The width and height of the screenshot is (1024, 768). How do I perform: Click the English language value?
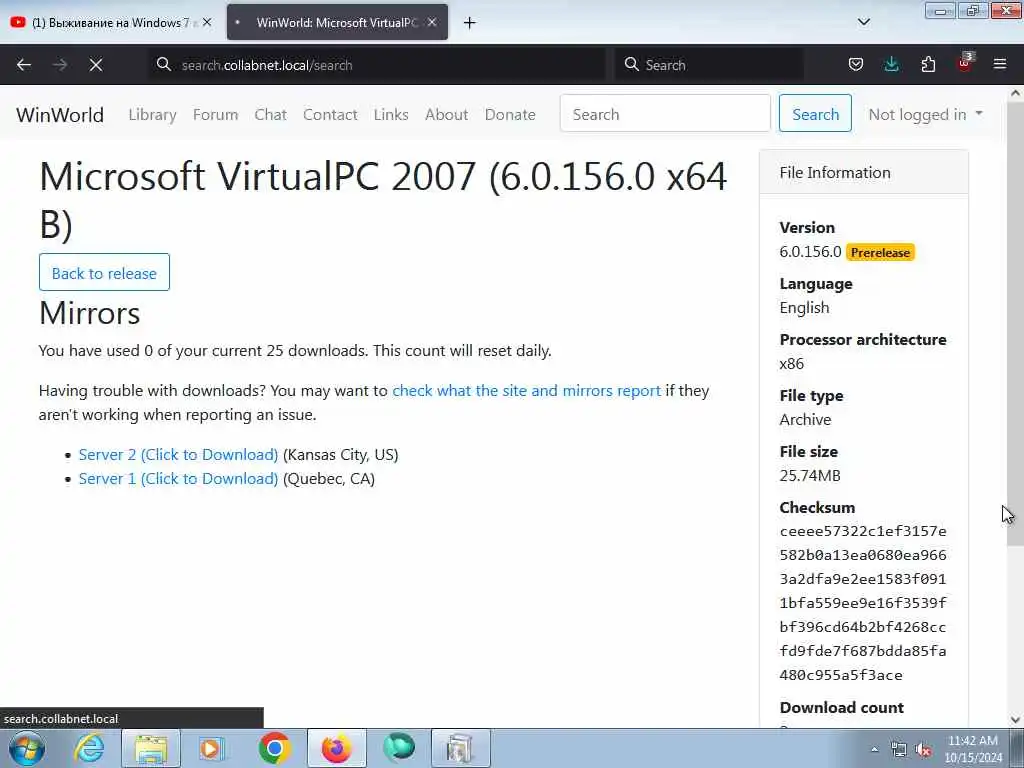pos(804,308)
